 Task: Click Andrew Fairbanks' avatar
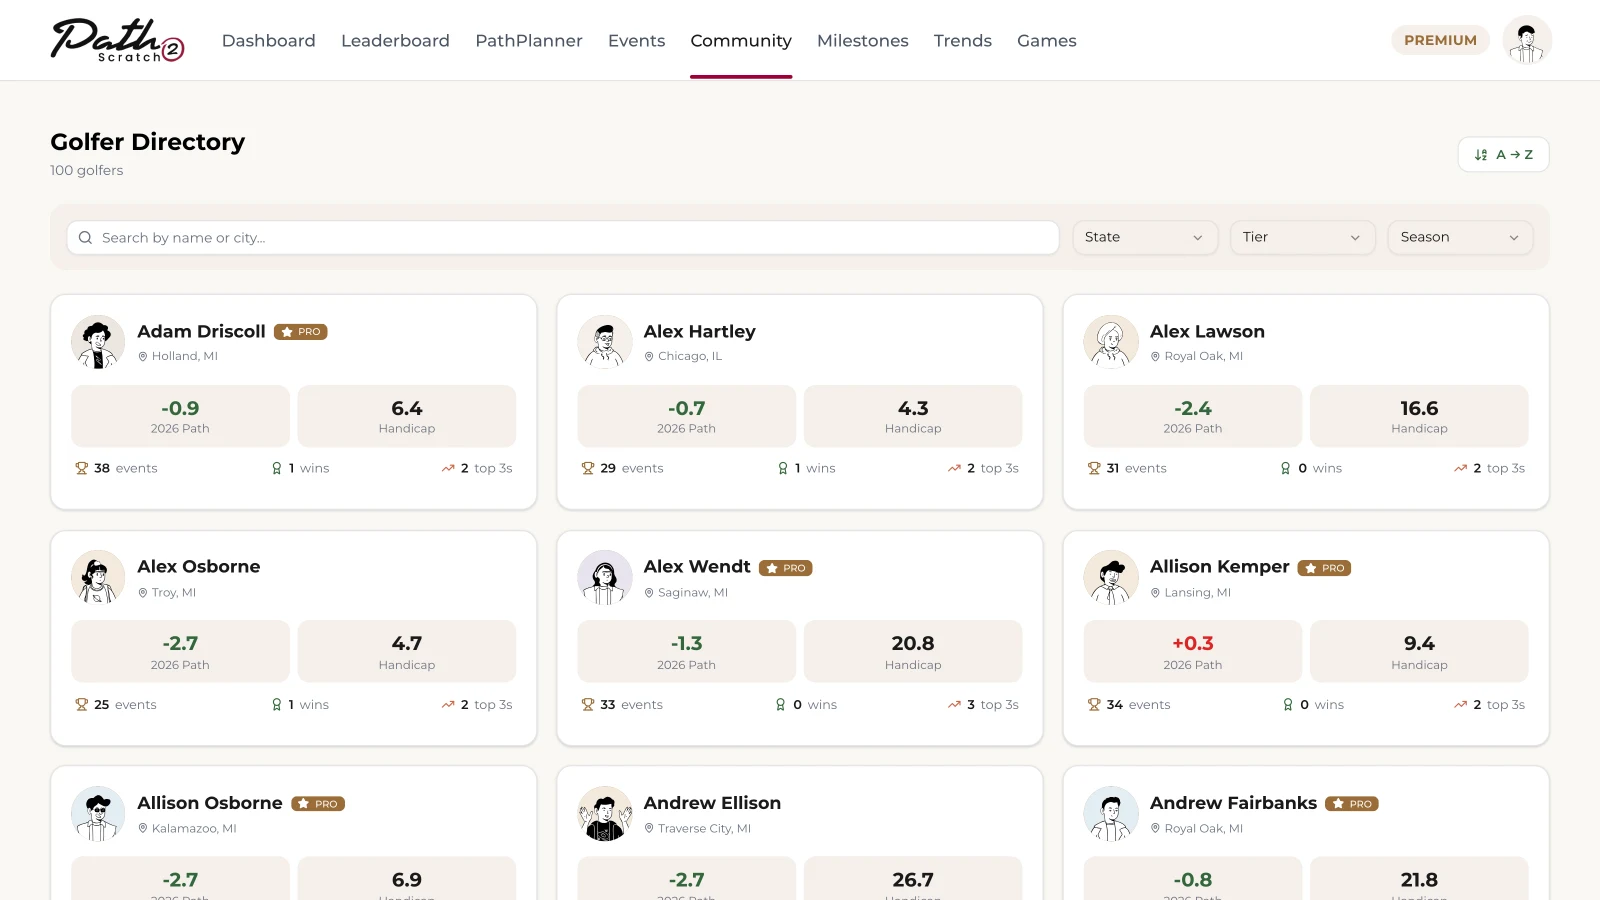point(1111,814)
